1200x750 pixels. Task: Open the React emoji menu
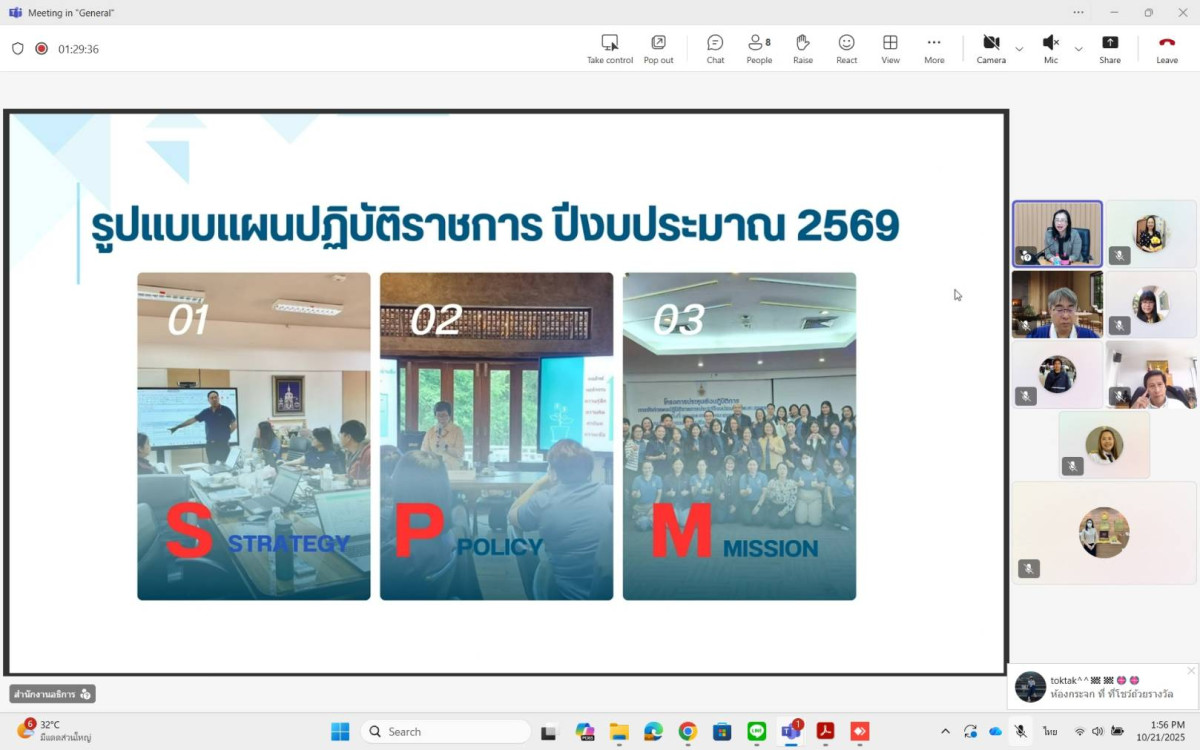click(846, 48)
